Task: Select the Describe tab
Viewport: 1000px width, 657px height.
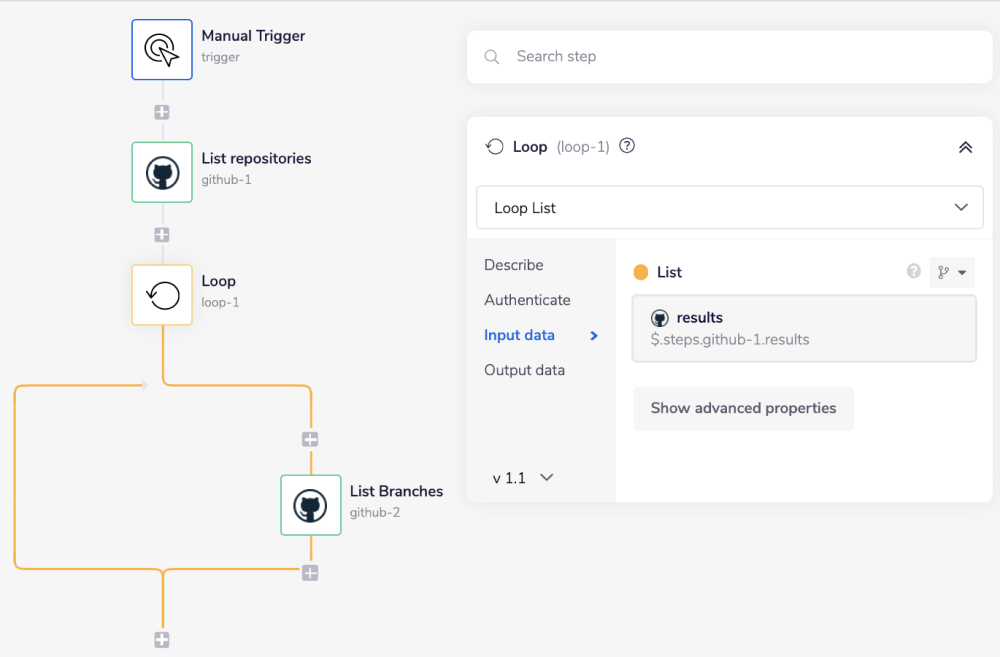Action: tap(513, 264)
